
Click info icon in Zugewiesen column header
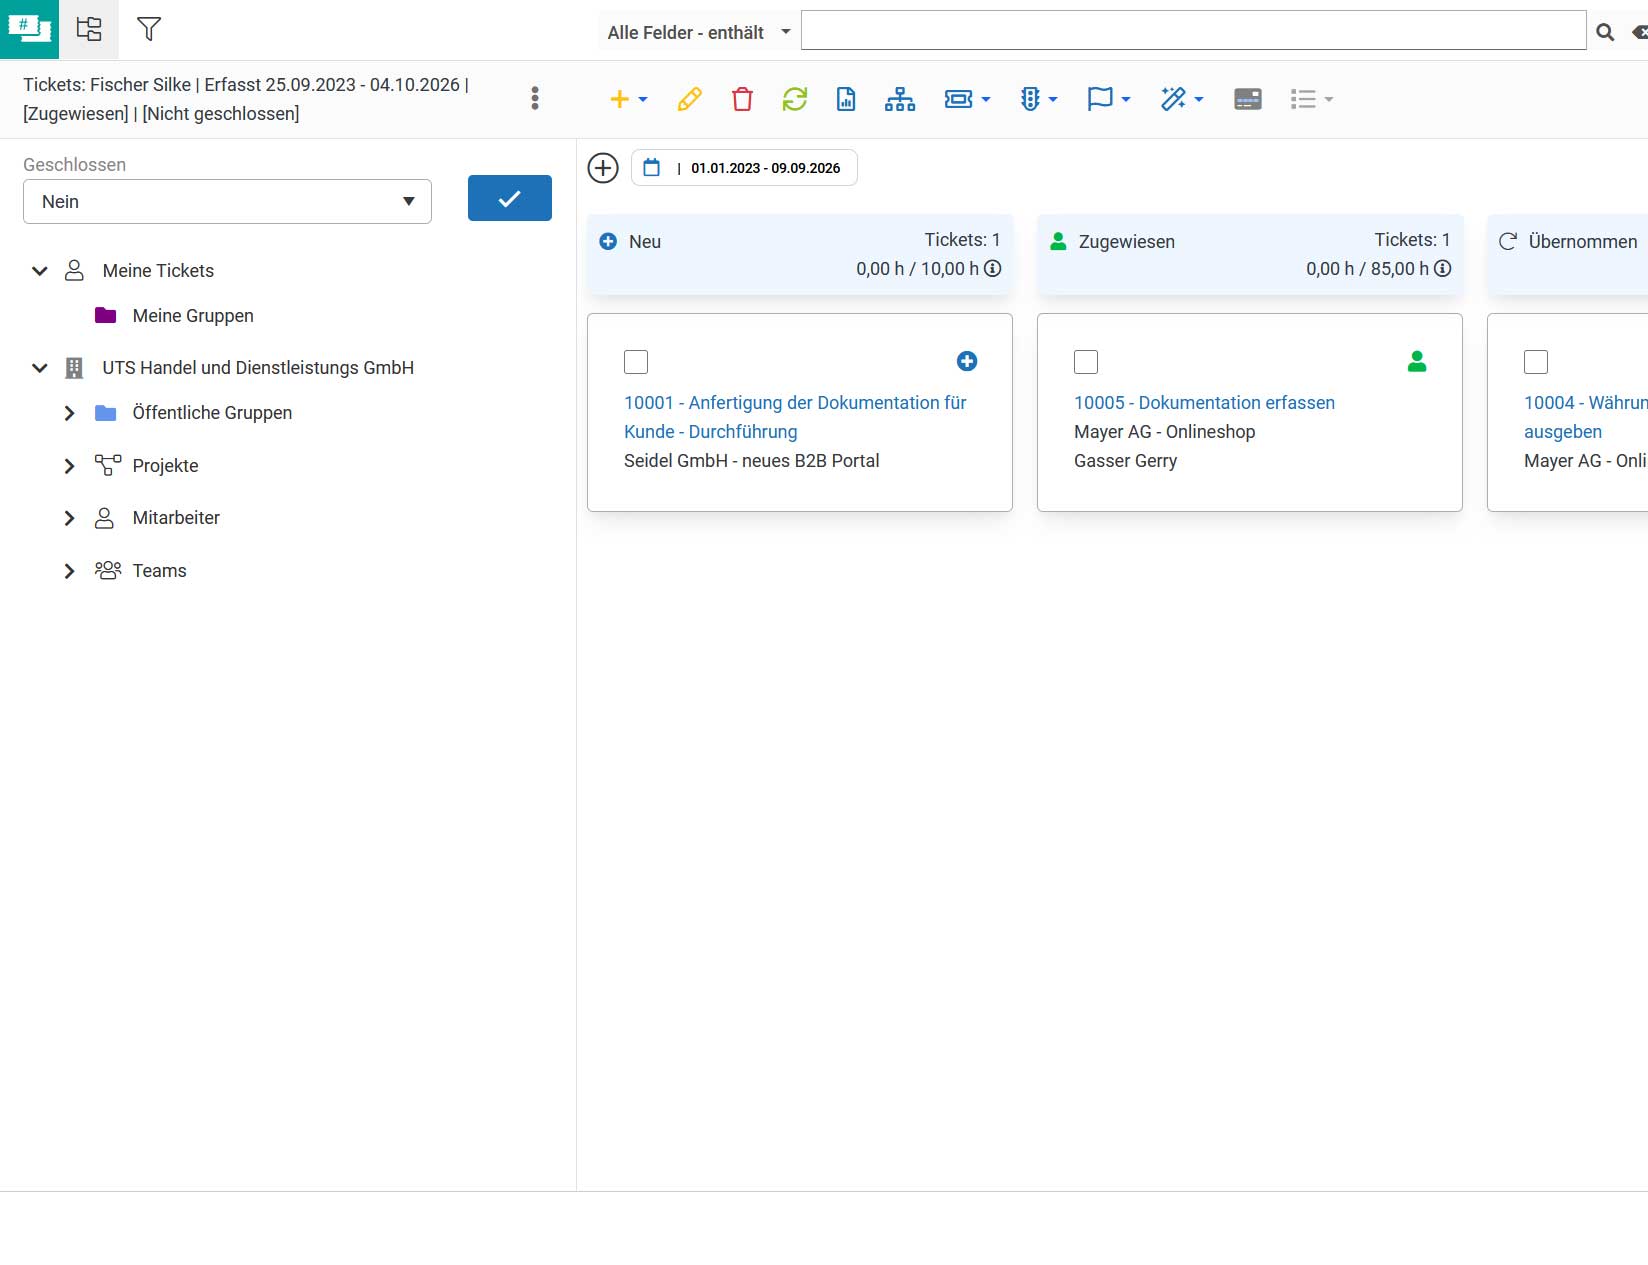click(x=1442, y=268)
